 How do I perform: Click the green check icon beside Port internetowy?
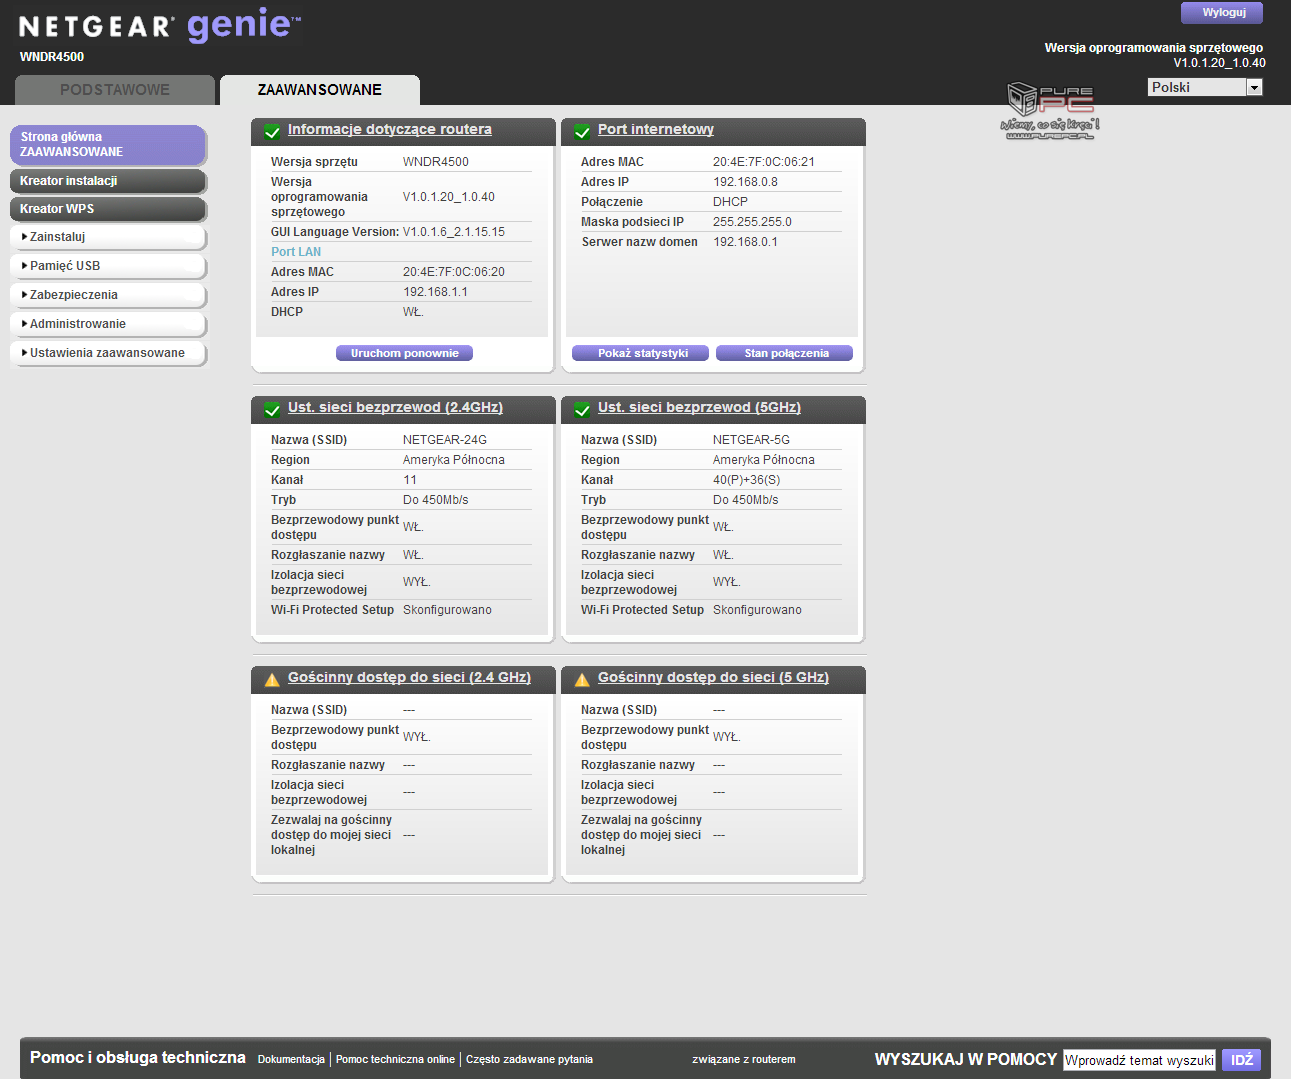(581, 131)
